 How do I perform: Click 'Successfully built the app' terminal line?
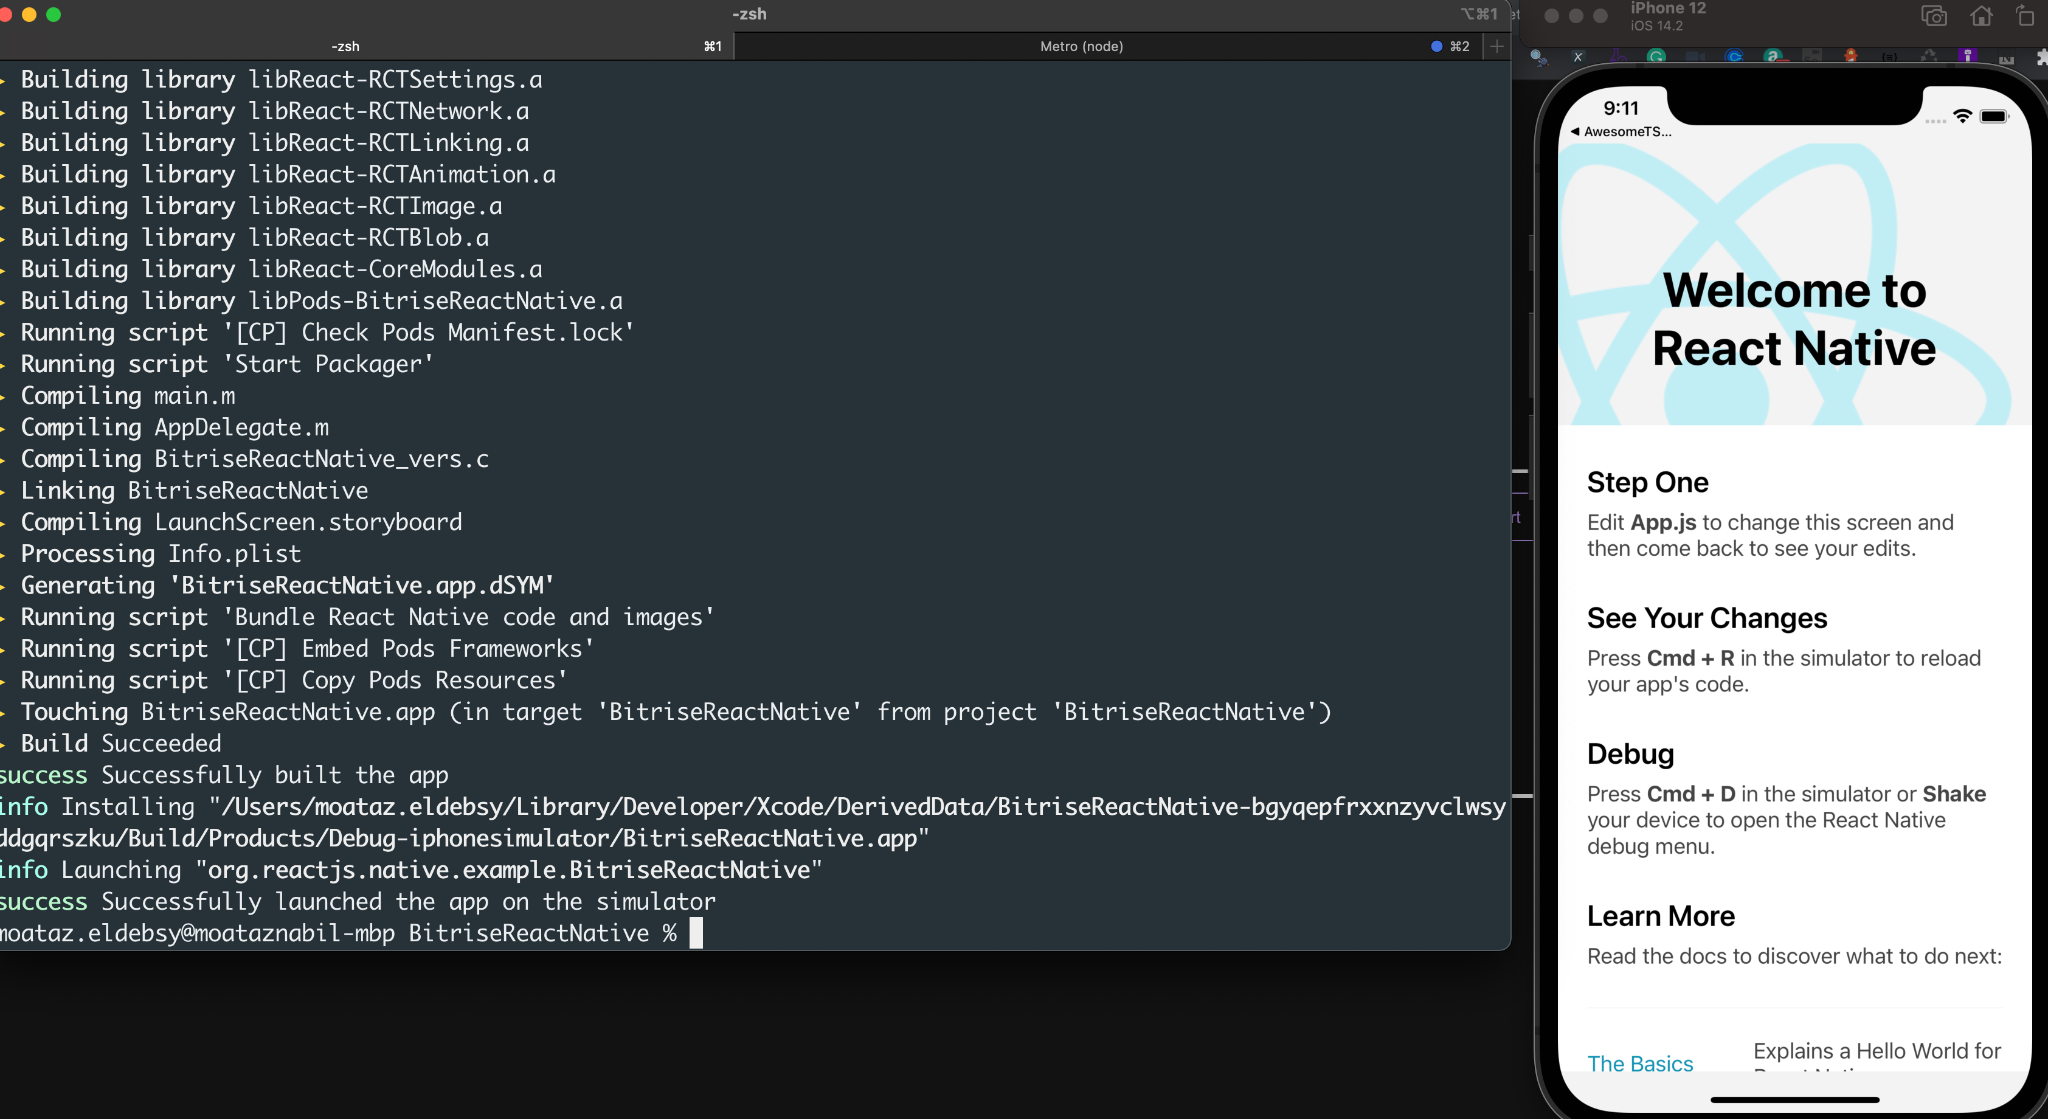pos(224,775)
